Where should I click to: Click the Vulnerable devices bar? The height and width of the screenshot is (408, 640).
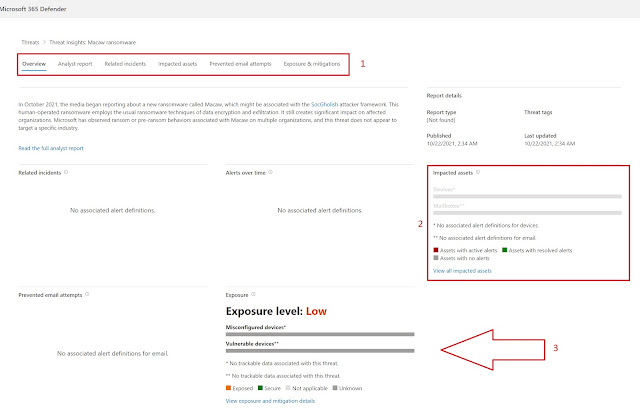320,350
